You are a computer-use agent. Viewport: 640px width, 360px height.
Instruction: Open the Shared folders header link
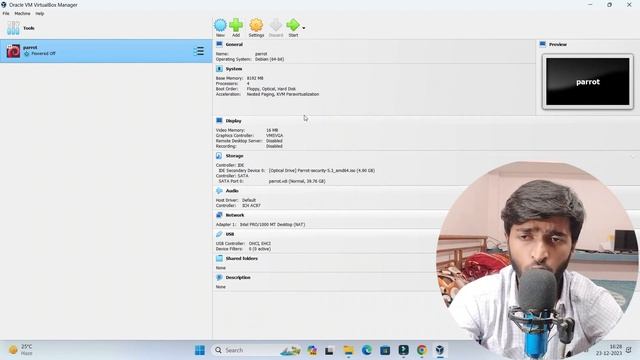pyautogui.click(x=242, y=258)
